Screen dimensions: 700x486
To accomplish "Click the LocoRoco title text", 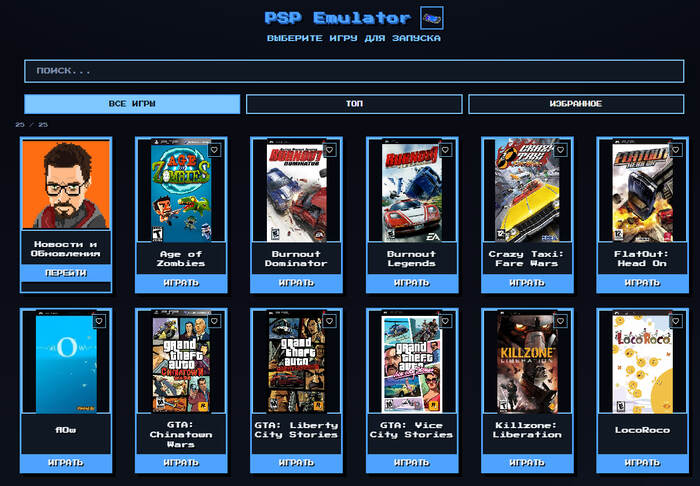I will pyautogui.click(x=642, y=430).
